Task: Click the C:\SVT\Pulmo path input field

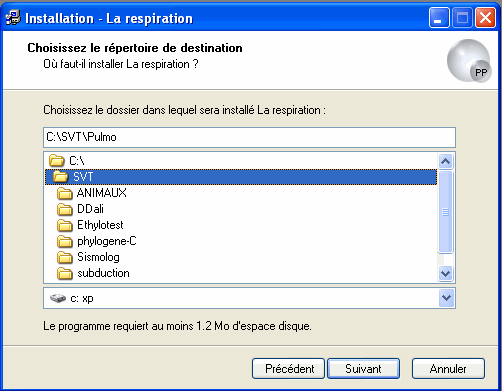Action: click(249, 137)
